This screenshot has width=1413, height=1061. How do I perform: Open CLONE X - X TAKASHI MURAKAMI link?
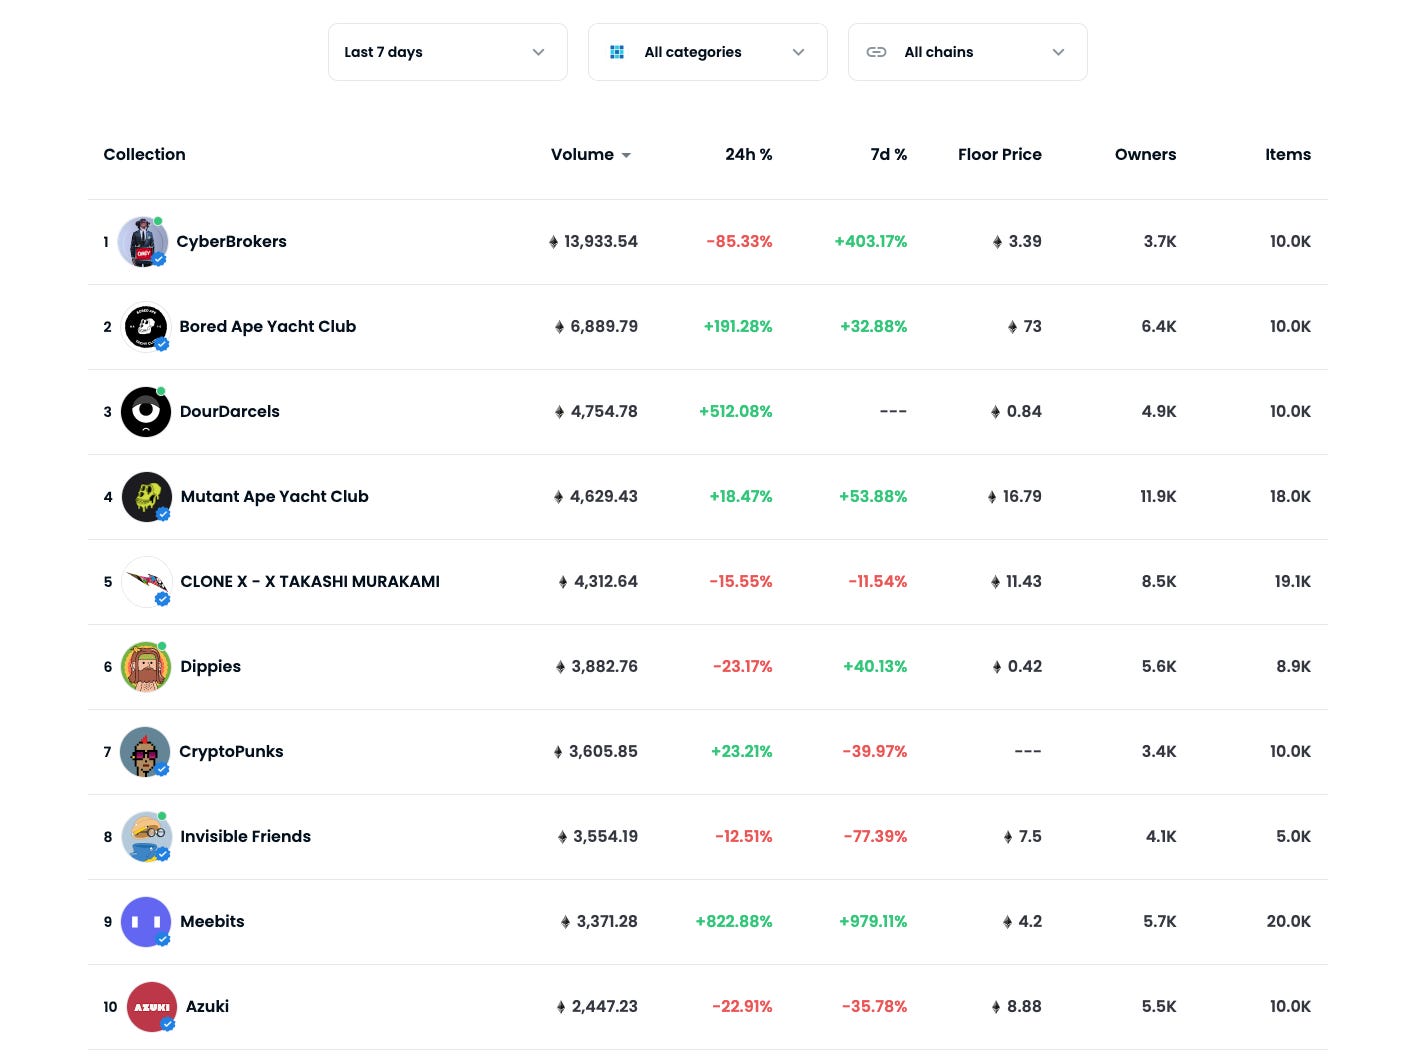310,581
